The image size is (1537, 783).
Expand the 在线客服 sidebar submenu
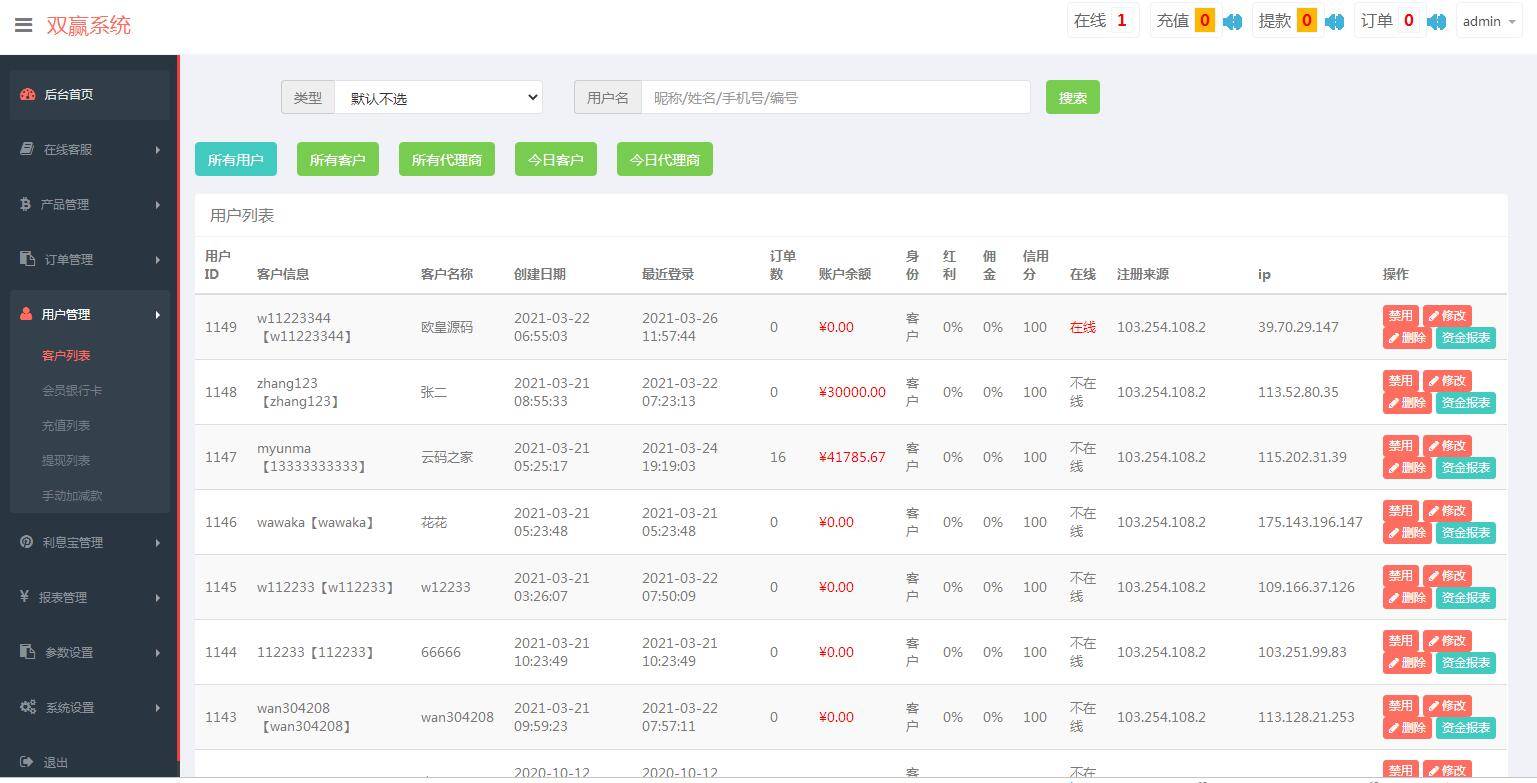click(68, 149)
